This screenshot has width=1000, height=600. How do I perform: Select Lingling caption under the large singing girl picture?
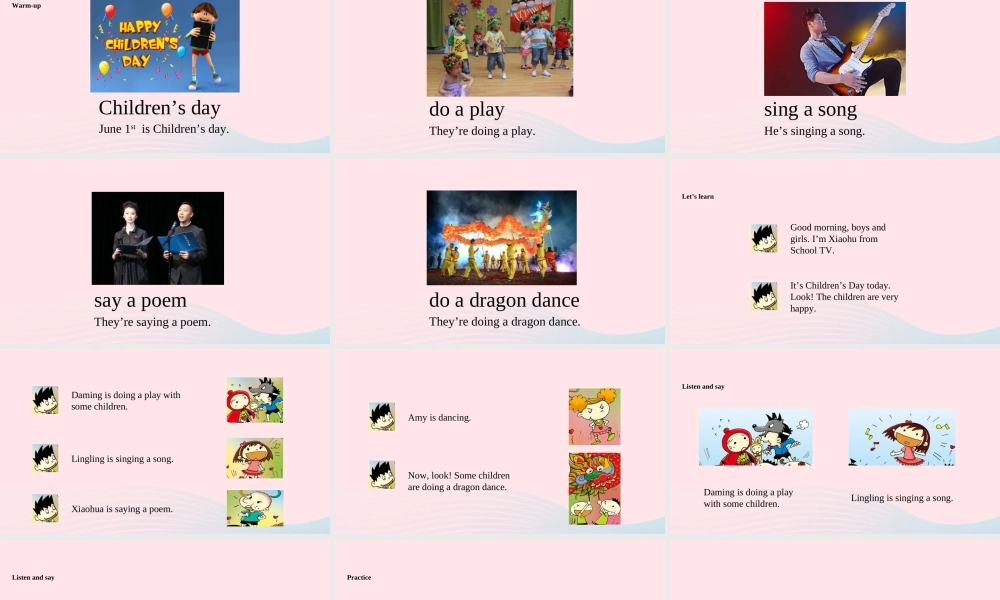pyautogui.click(x=902, y=498)
